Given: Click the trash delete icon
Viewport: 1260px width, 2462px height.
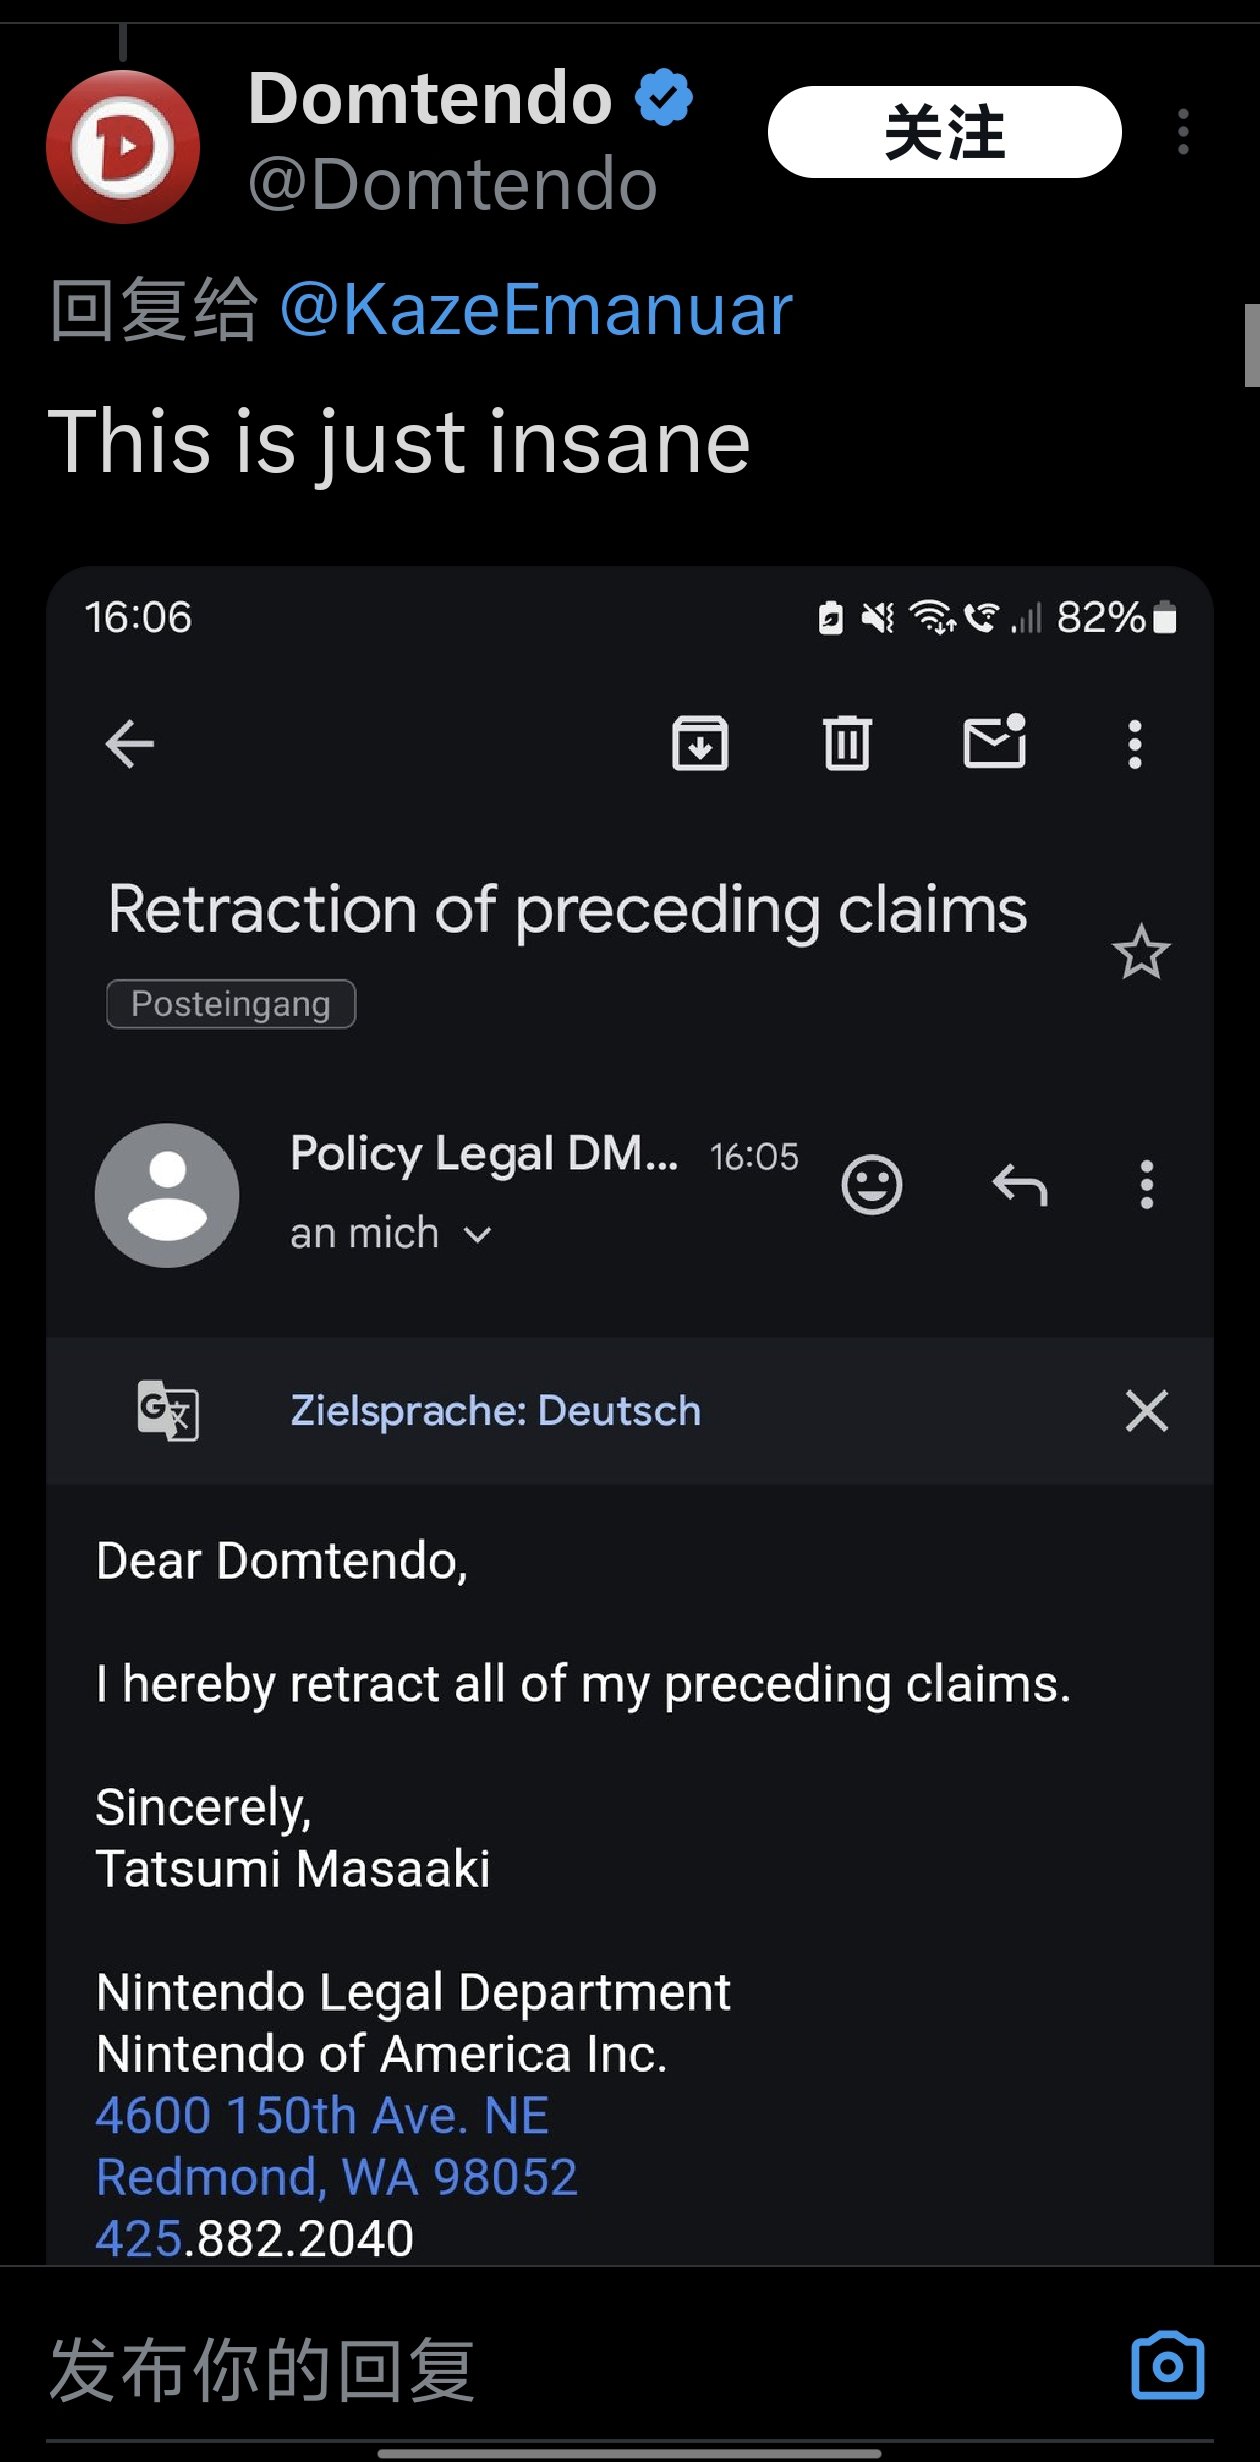Looking at the screenshot, I should pos(847,744).
